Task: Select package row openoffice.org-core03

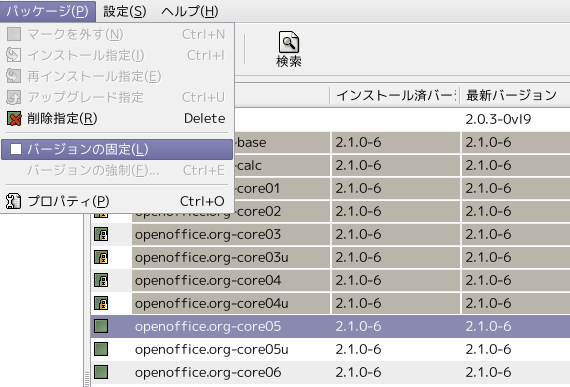Action: tap(330, 234)
